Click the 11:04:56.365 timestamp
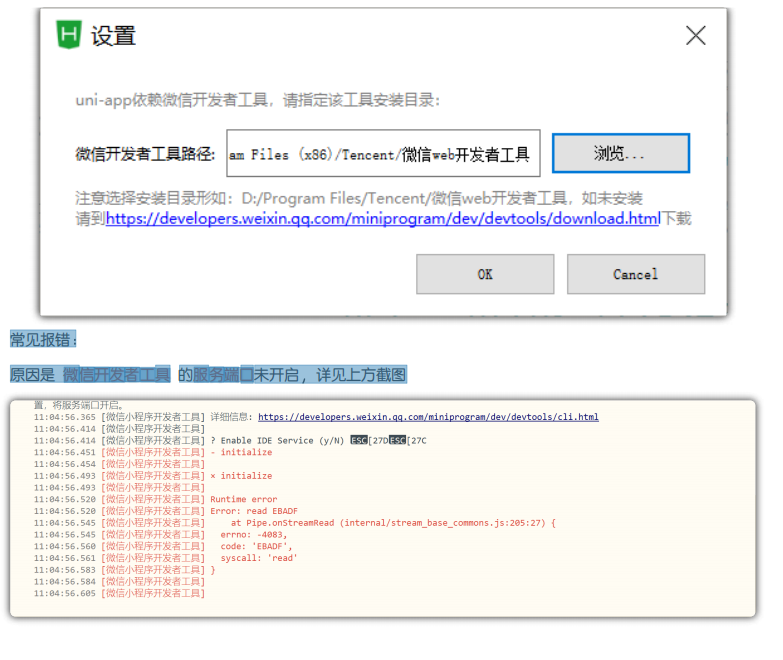The width and height of the screenshot is (783, 660). [64, 417]
